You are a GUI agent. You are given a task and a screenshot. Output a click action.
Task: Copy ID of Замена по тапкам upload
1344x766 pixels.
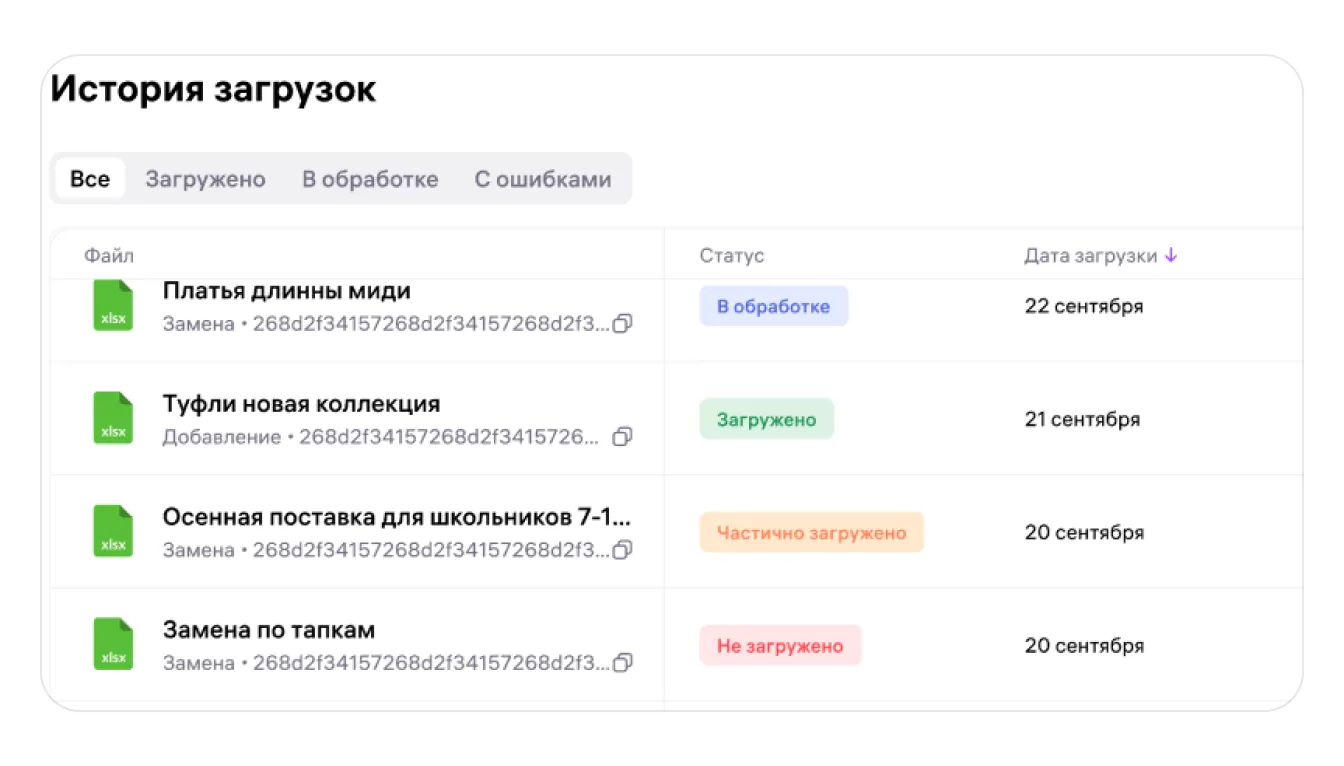pyautogui.click(x=622, y=663)
